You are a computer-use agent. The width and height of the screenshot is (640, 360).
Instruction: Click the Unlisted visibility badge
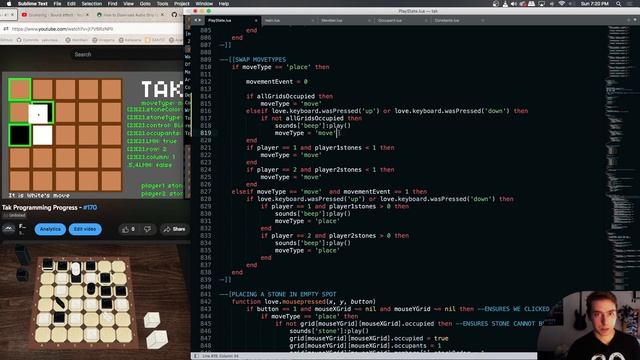click(15, 216)
